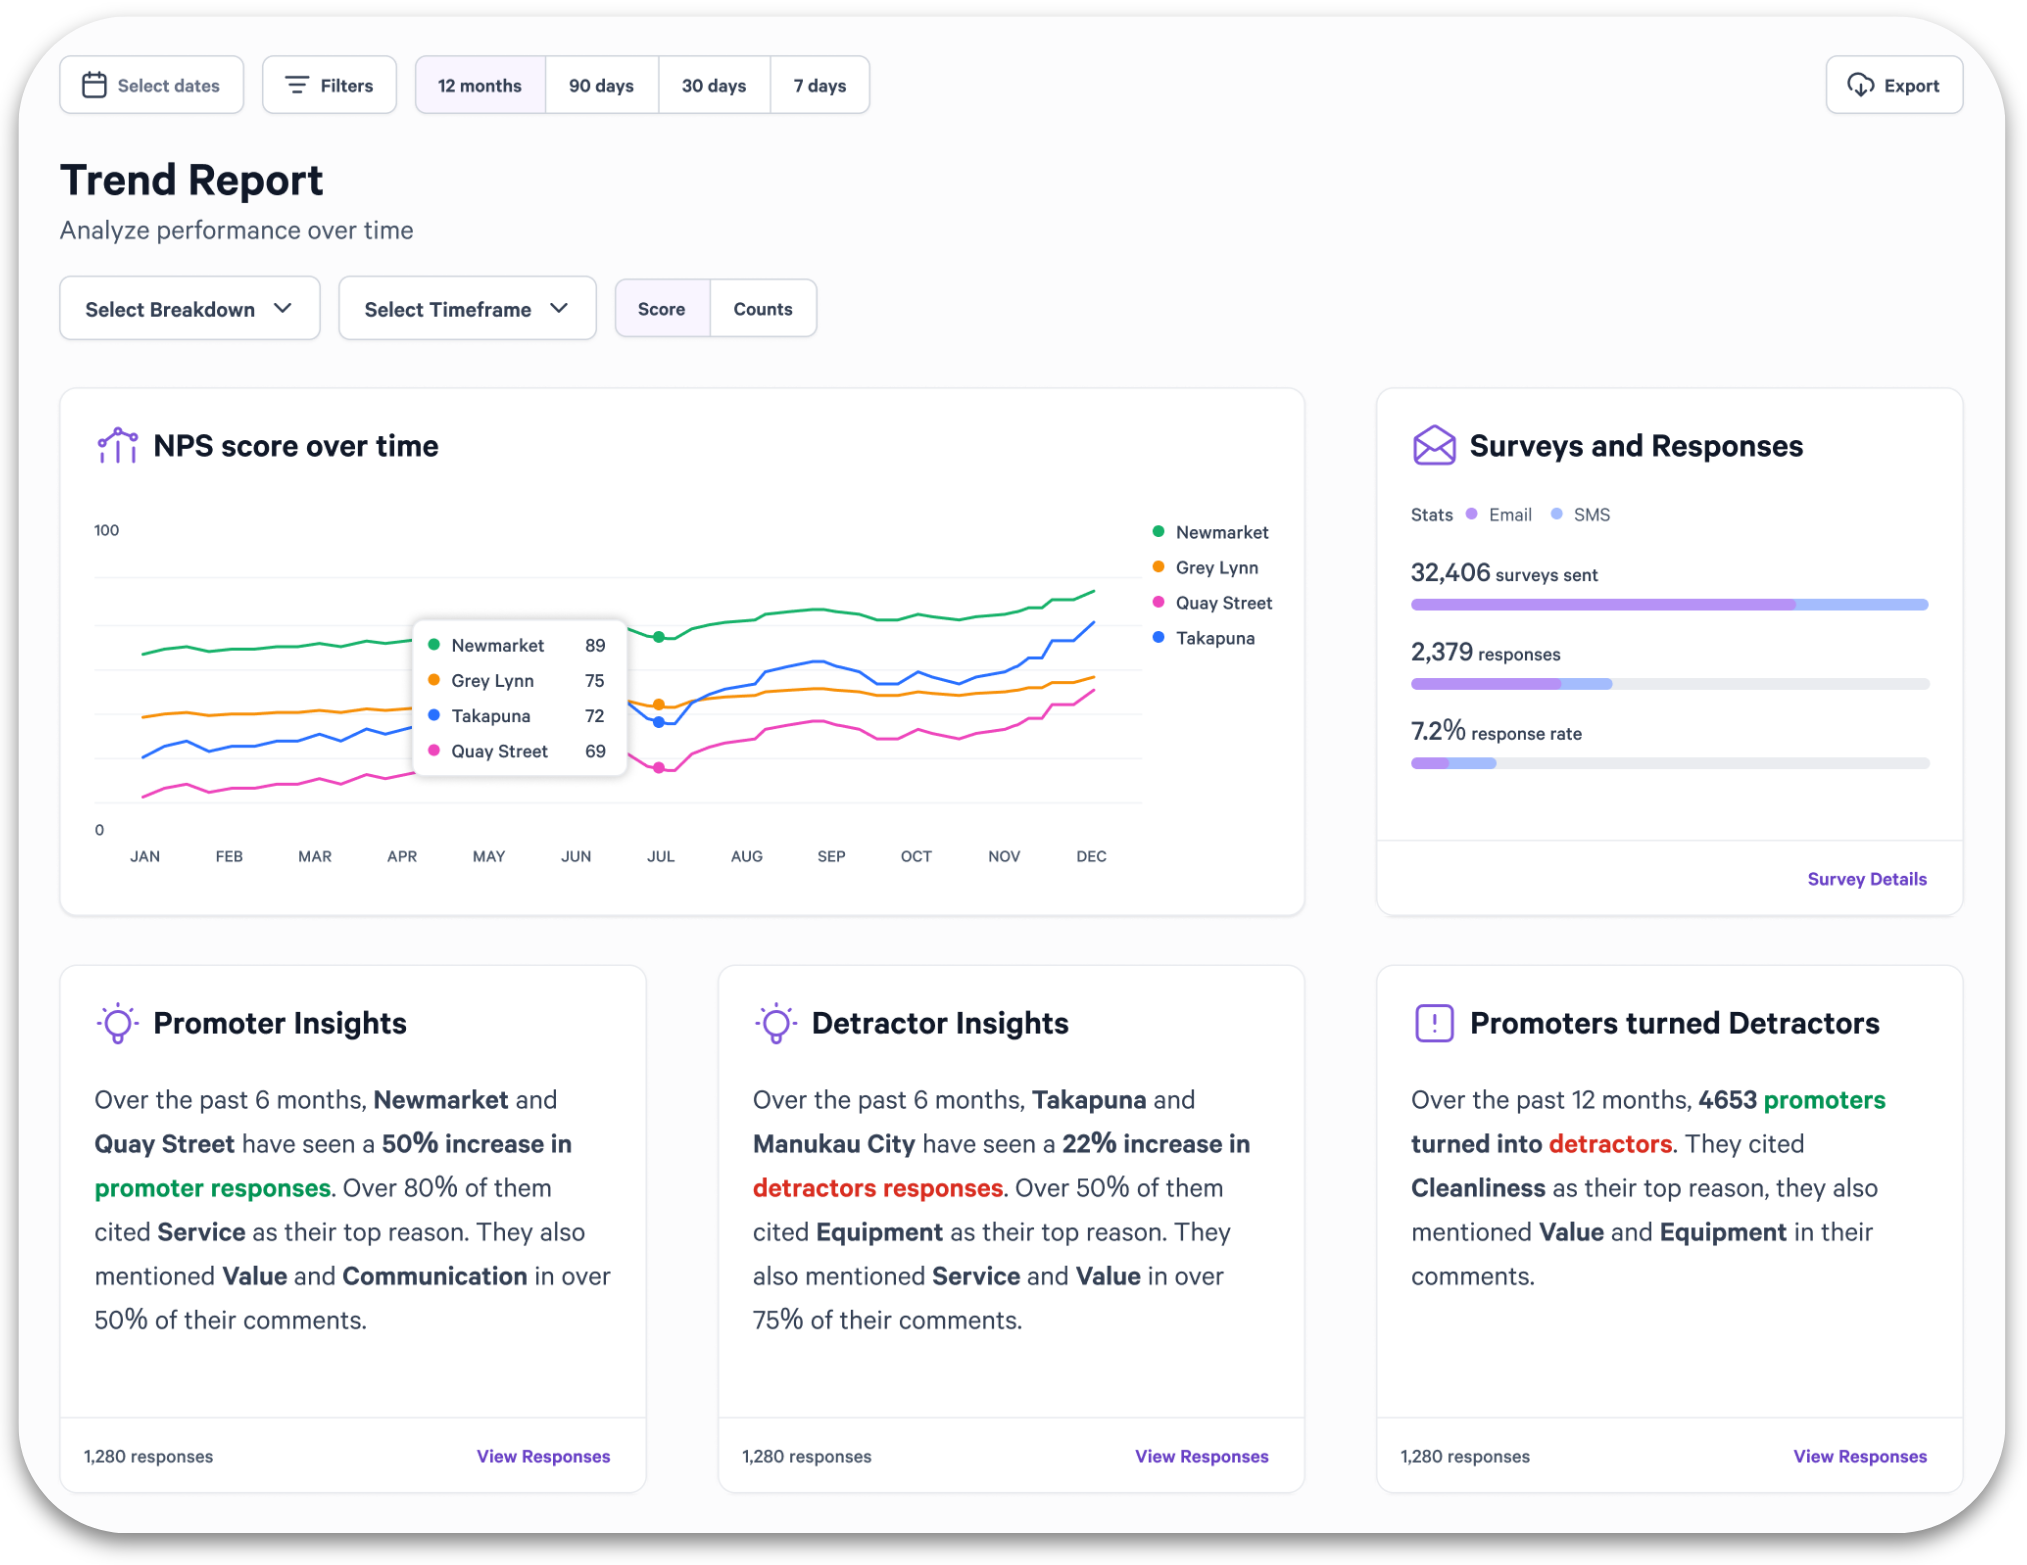Toggle the Newmarket series in chart legend
The image size is (2027, 1565).
pos(1220,532)
